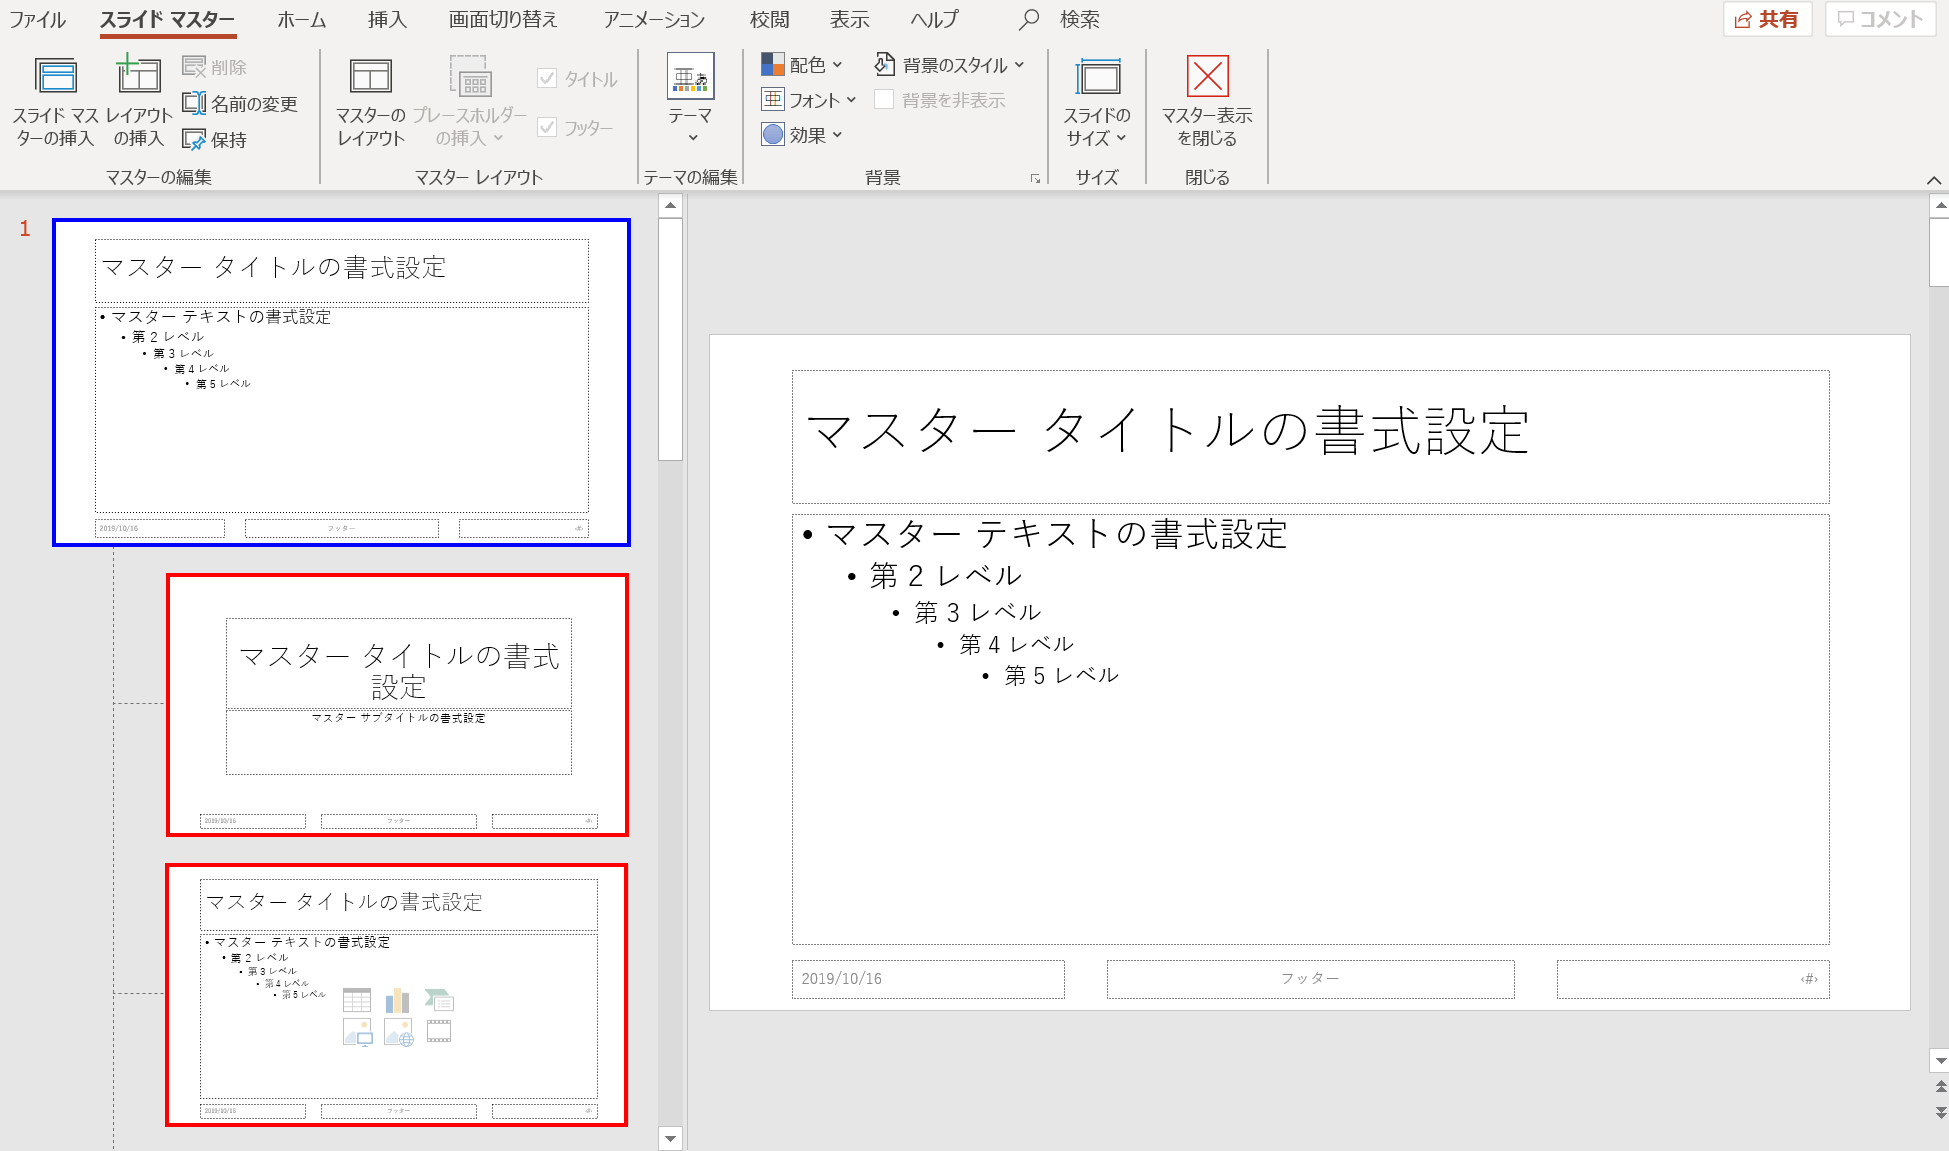Switch to the Insert (挿入) tab
Viewport: 1949px width, 1151px height.
pos(387,19)
